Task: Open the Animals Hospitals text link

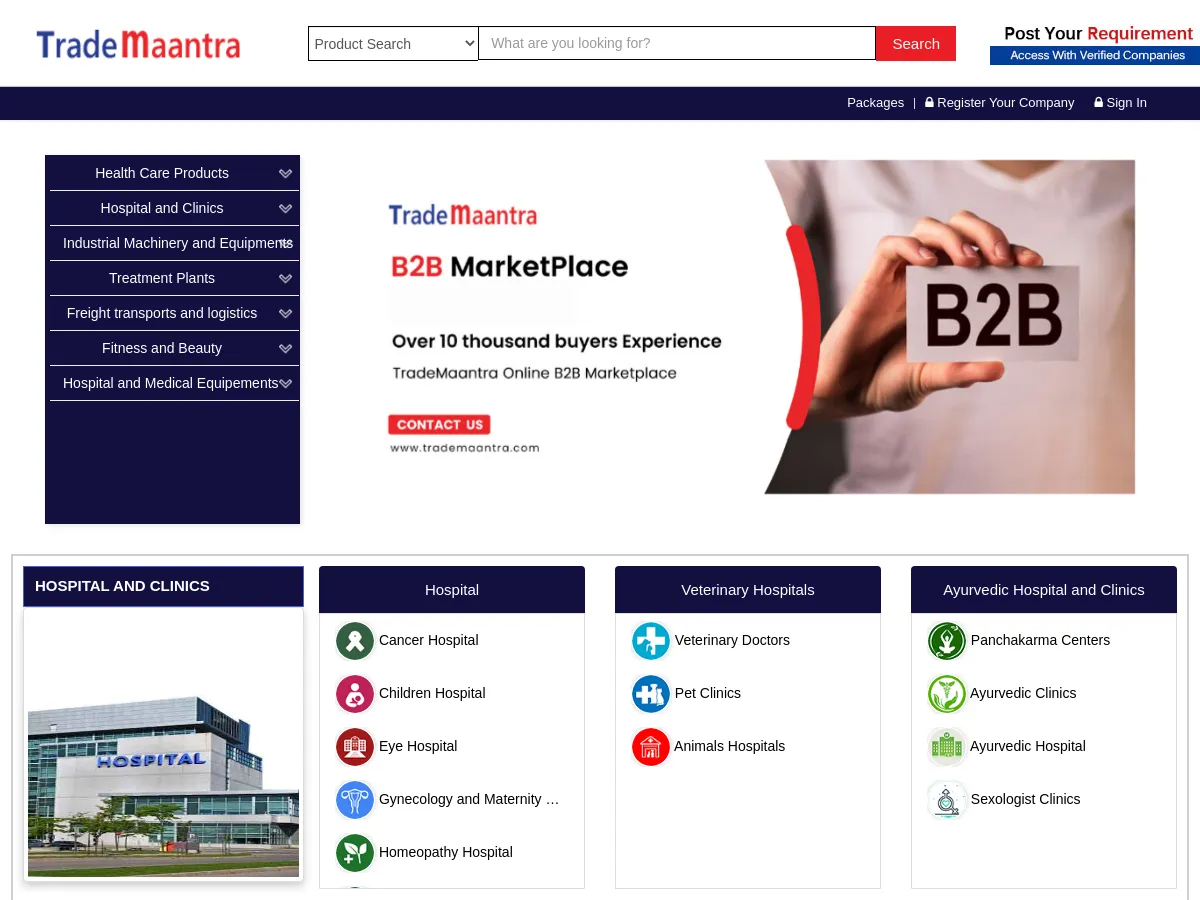Action: 729,746
